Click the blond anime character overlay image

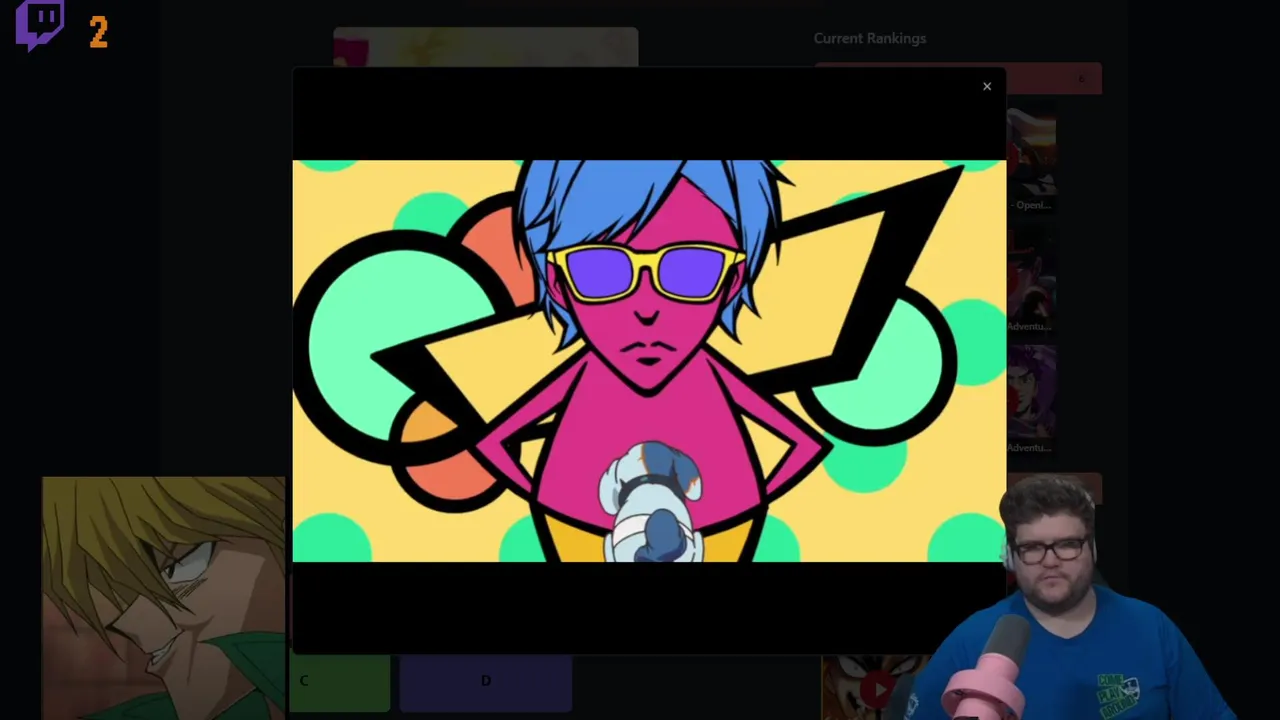click(x=164, y=598)
